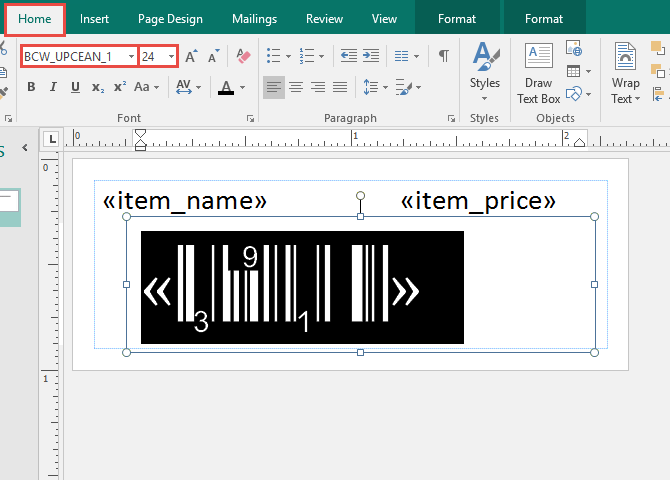The width and height of the screenshot is (670, 480).
Task: Apply bullet list formatting
Action: click(x=273, y=56)
